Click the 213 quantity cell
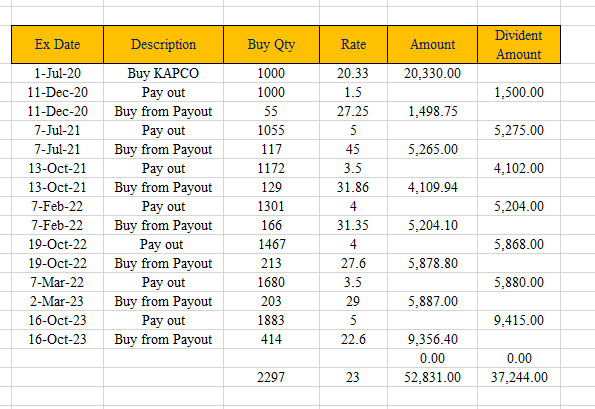The width and height of the screenshot is (595, 409). point(271,263)
